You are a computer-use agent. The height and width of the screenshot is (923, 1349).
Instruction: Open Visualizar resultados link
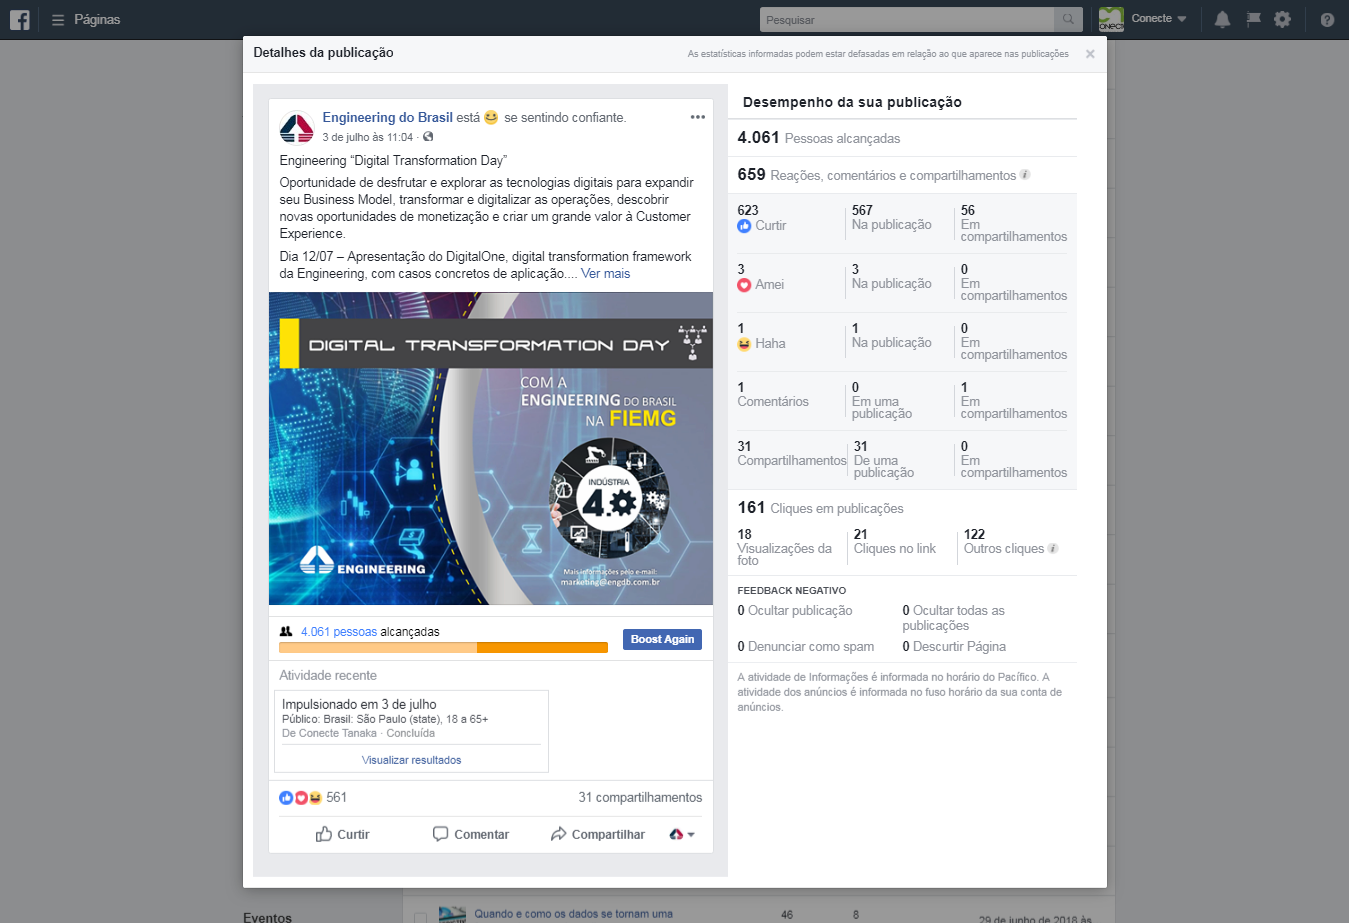pyautogui.click(x=411, y=760)
